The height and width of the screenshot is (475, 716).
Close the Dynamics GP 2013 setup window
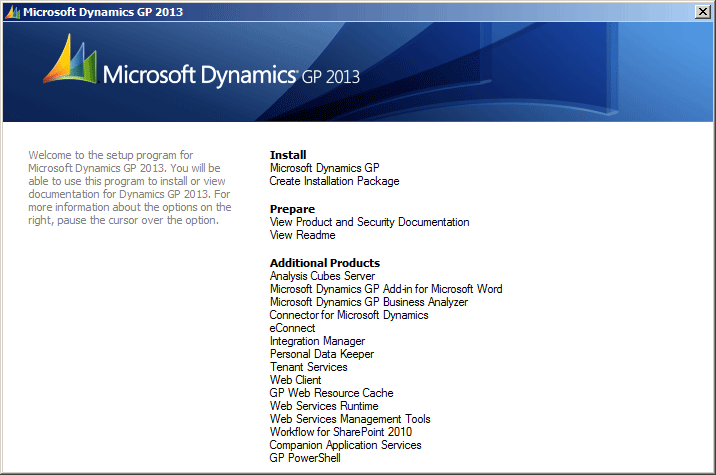click(702, 11)
